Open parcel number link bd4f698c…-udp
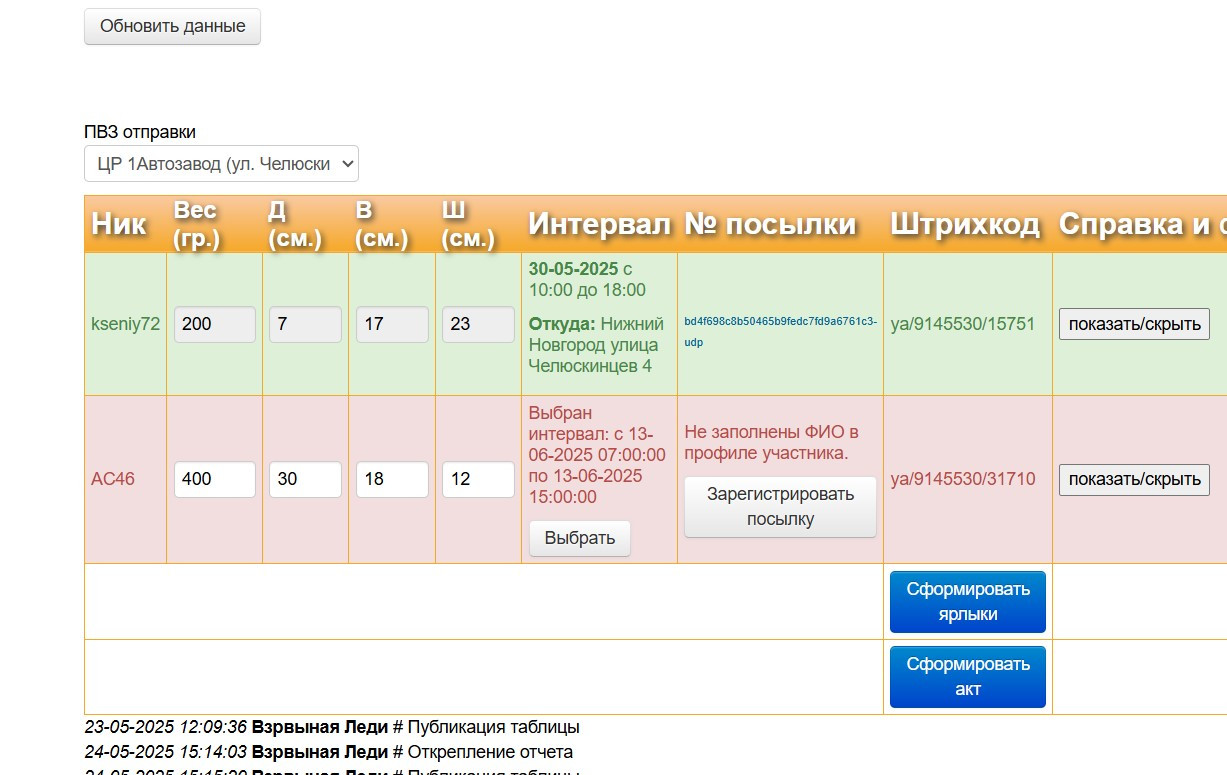The image size is (1227, 775). (780, 331)
